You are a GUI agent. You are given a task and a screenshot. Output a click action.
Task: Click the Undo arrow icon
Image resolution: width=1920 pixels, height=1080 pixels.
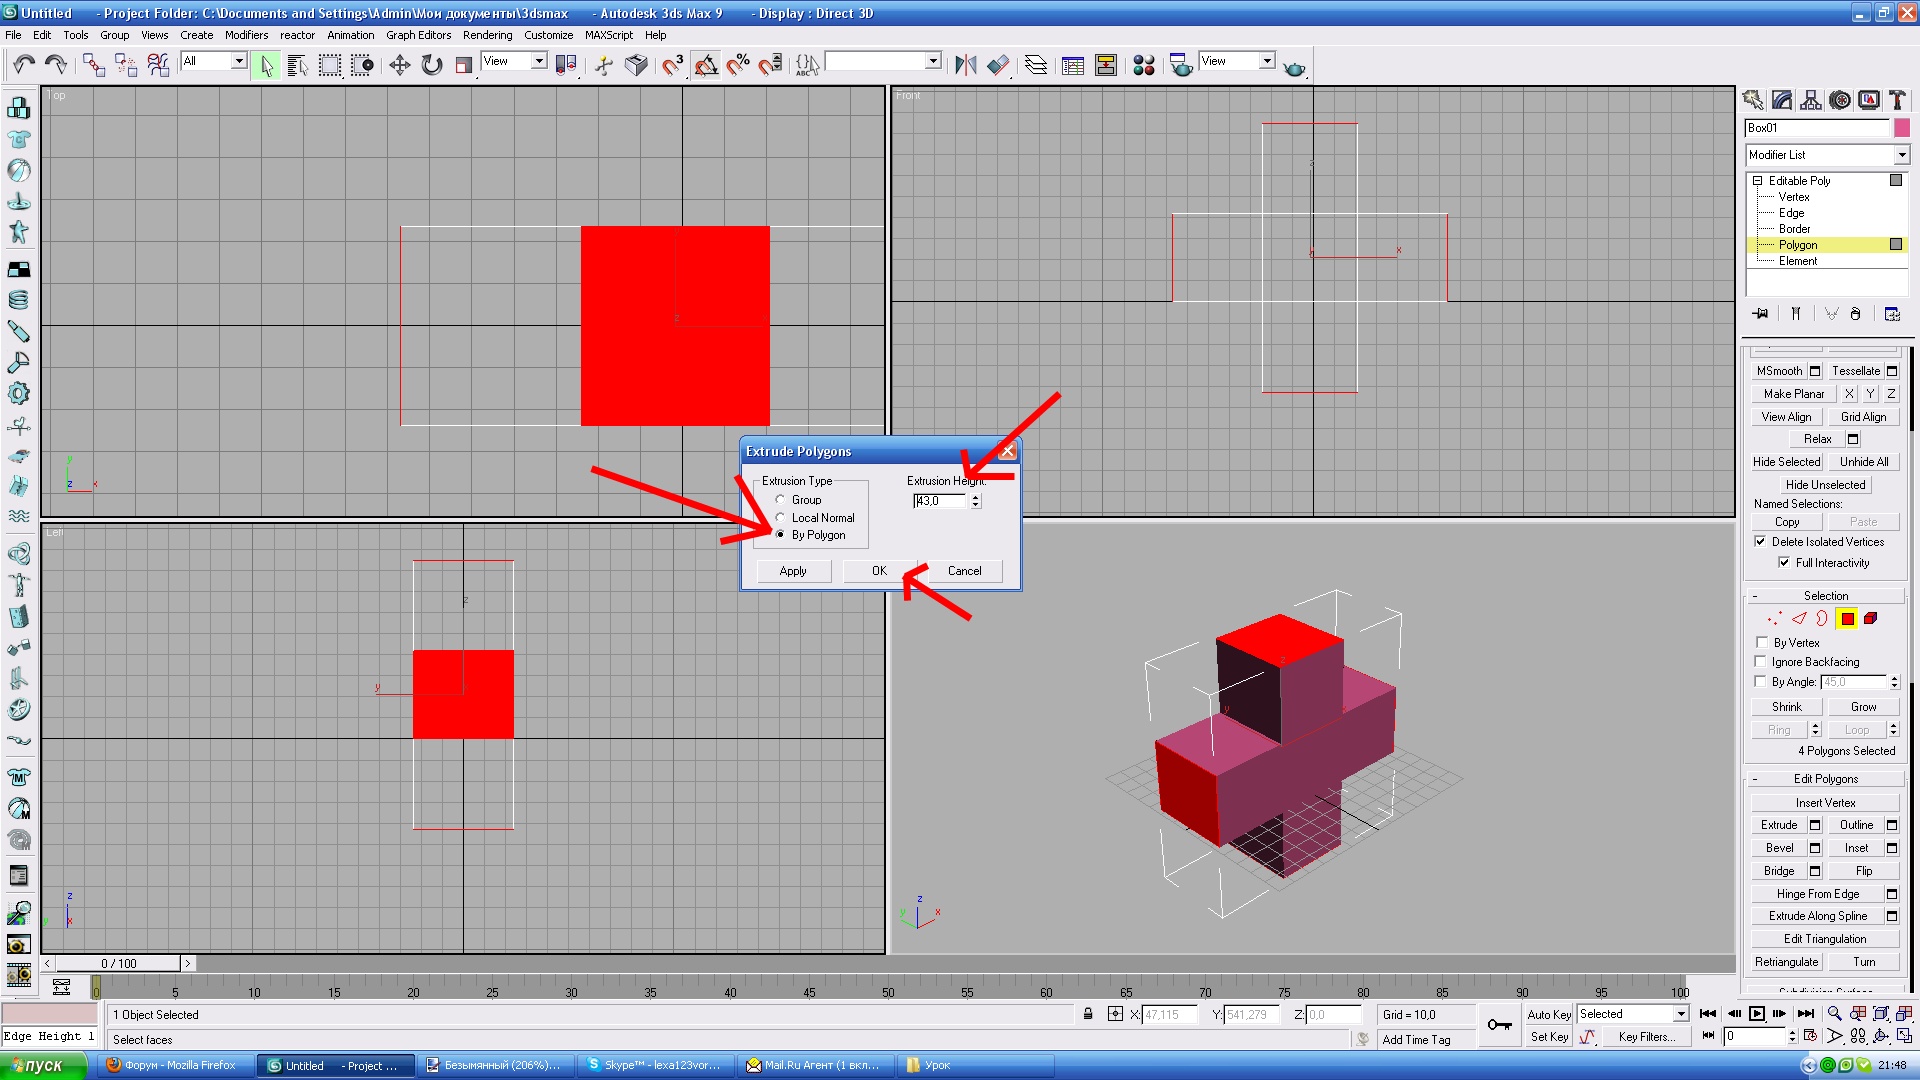[24, 65]
